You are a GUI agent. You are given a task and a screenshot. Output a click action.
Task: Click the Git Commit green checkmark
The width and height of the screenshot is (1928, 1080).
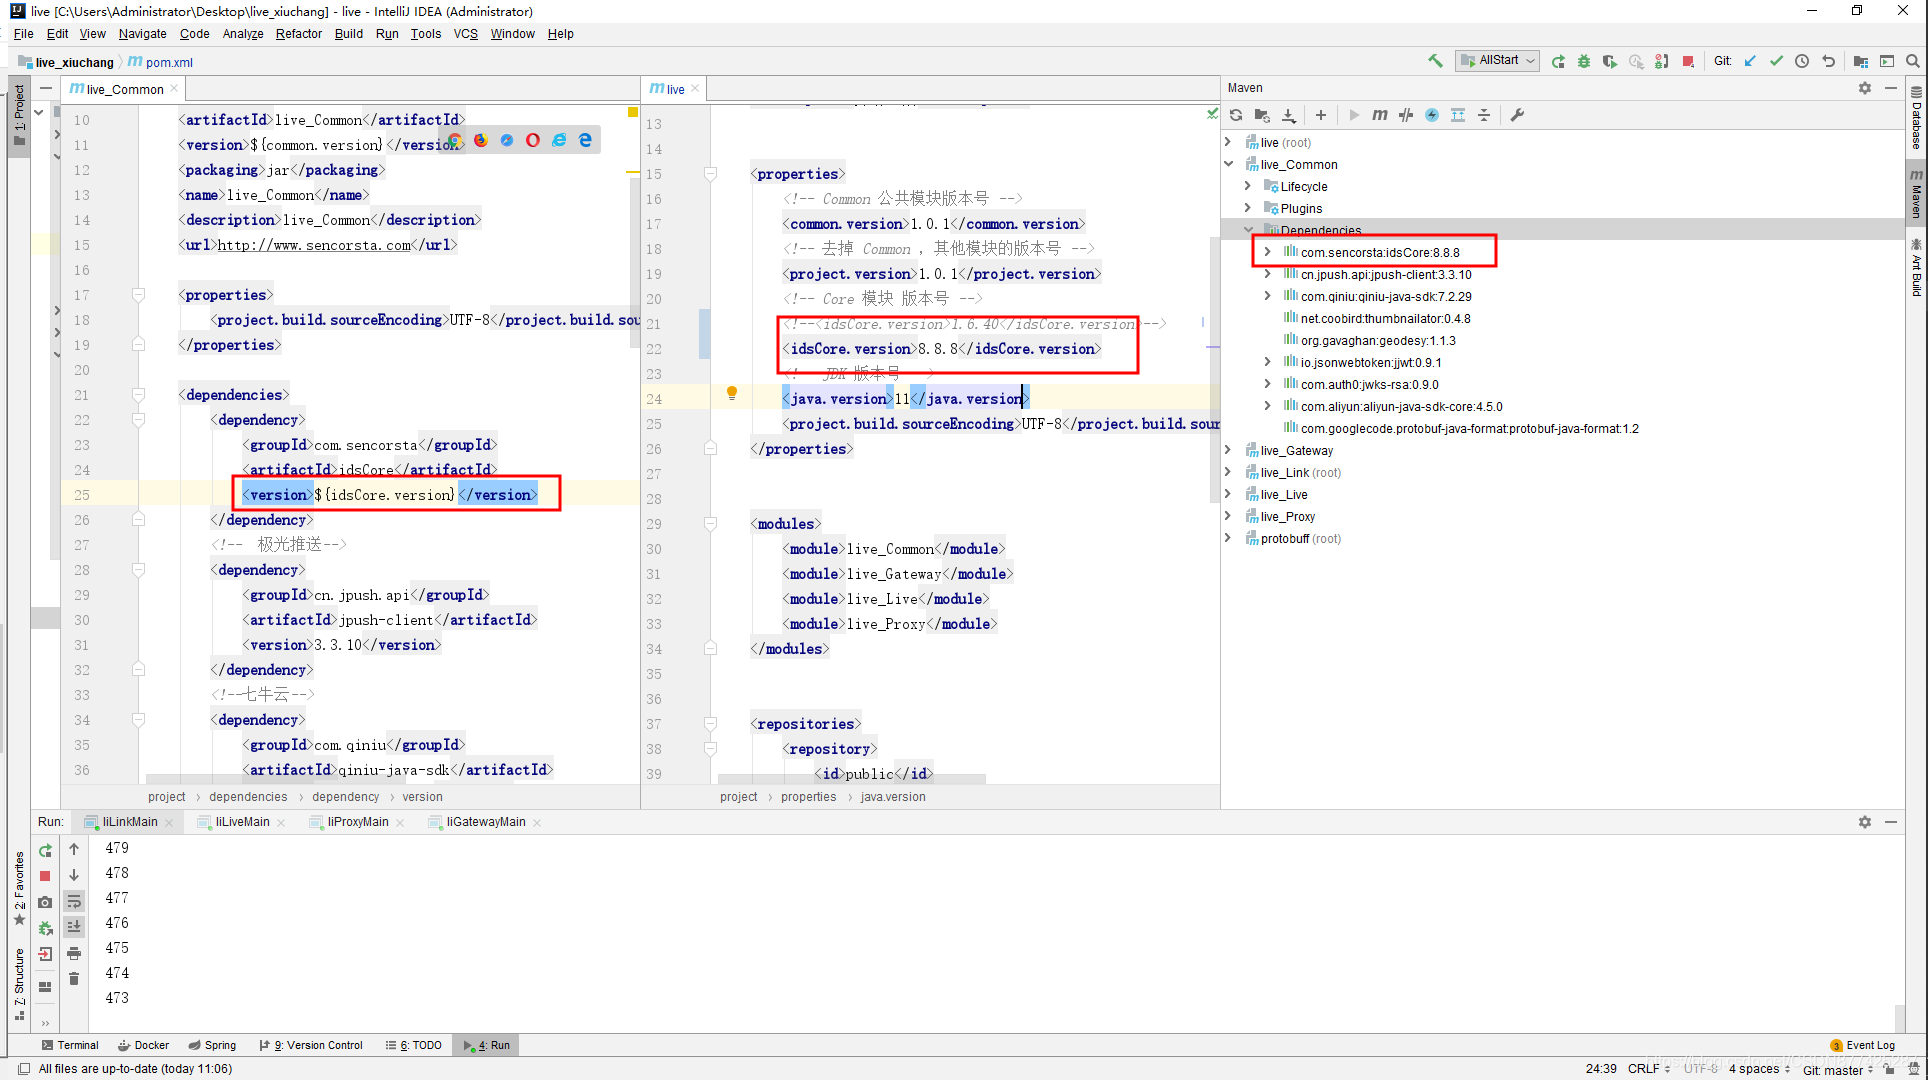tap(1776, 61)
